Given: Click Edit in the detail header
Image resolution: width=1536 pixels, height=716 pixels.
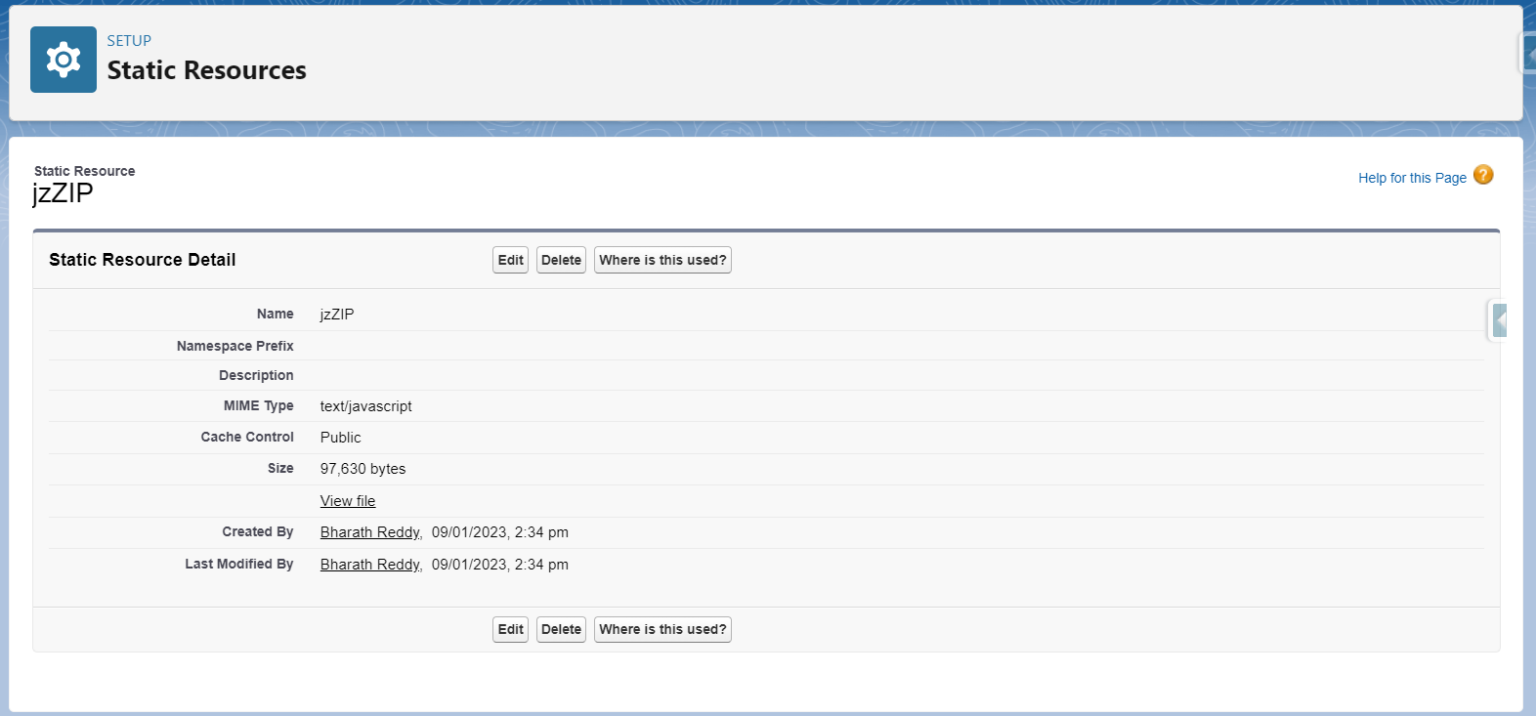Looking at the screenshot, I should pos(510,259).
